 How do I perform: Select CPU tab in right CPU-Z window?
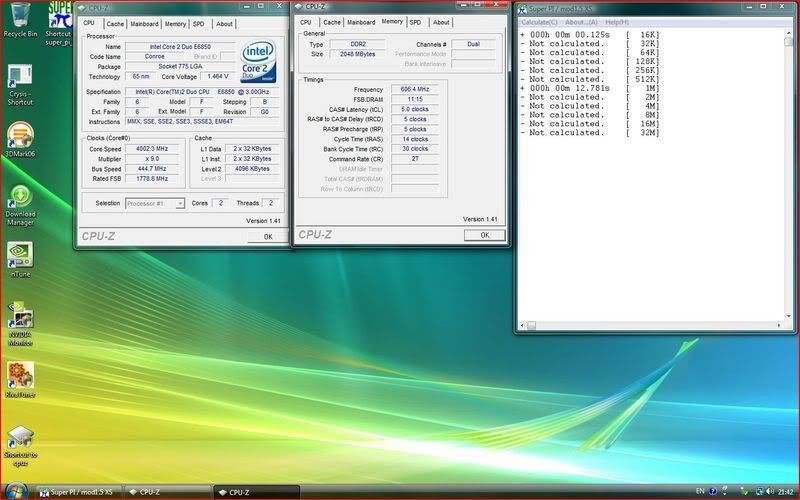pos(306,22)
